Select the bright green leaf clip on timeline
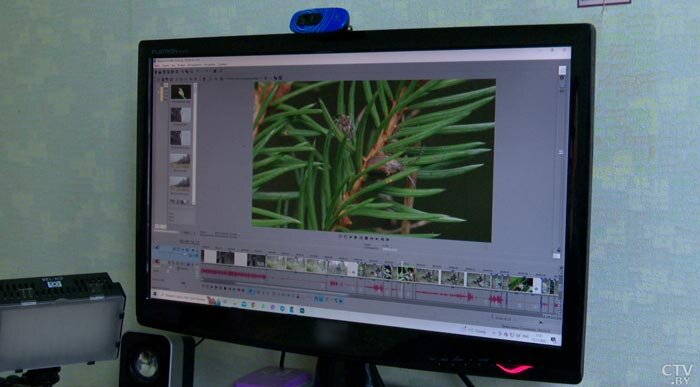This screenshot has width=700, height=387. click(520, 284)
